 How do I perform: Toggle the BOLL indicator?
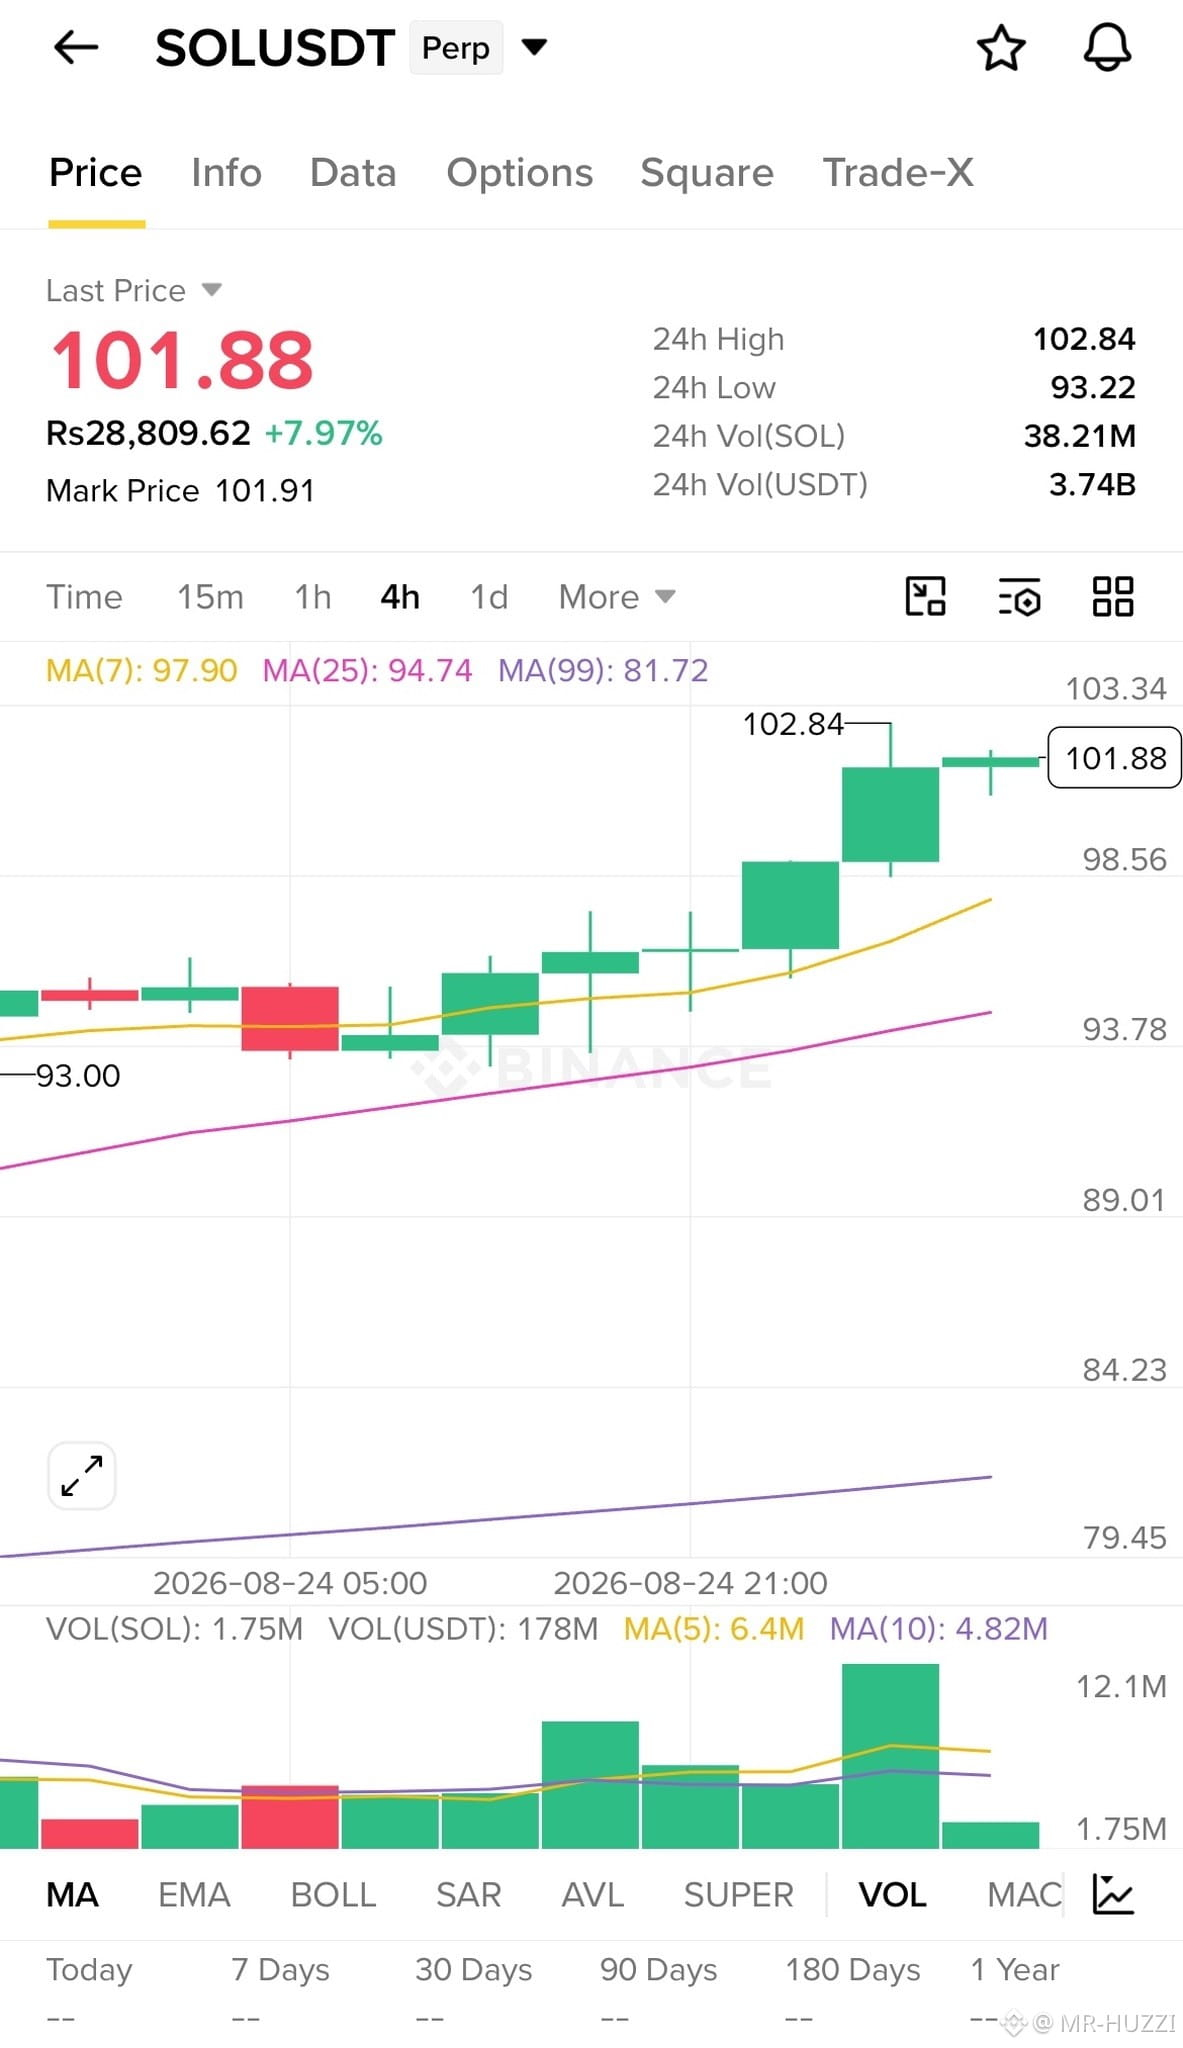coord(333,1895)
